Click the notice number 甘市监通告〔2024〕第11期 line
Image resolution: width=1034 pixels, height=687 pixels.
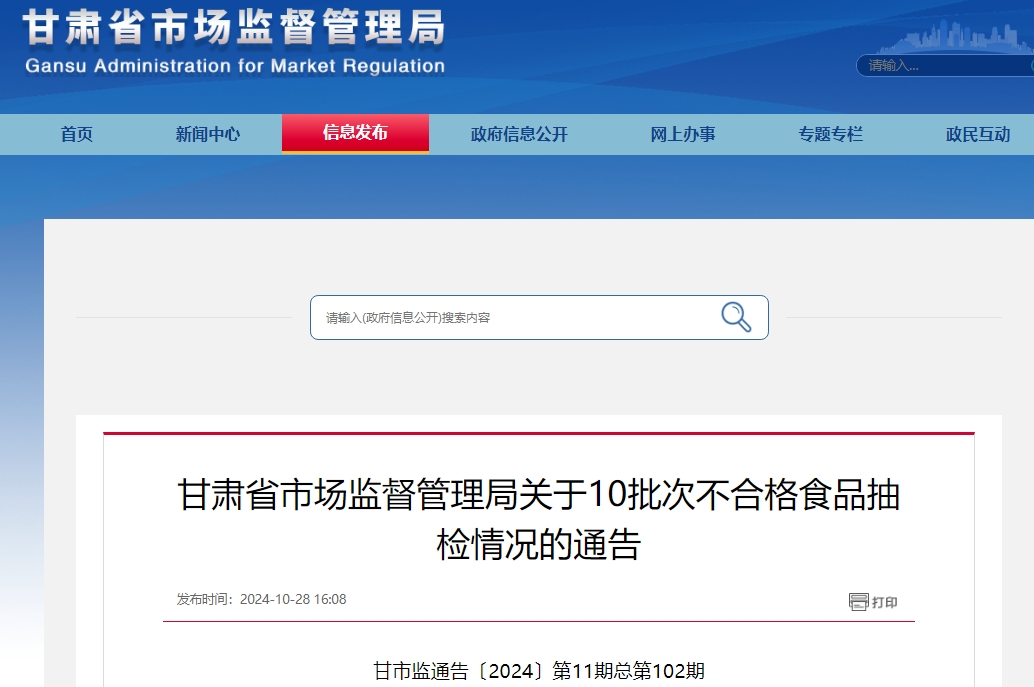(539, 670)
